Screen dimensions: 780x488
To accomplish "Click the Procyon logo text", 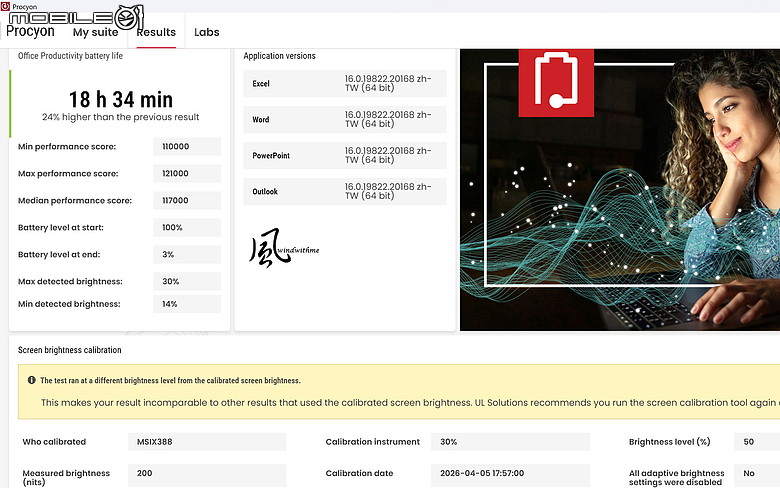I will click(x=30, y=31).
